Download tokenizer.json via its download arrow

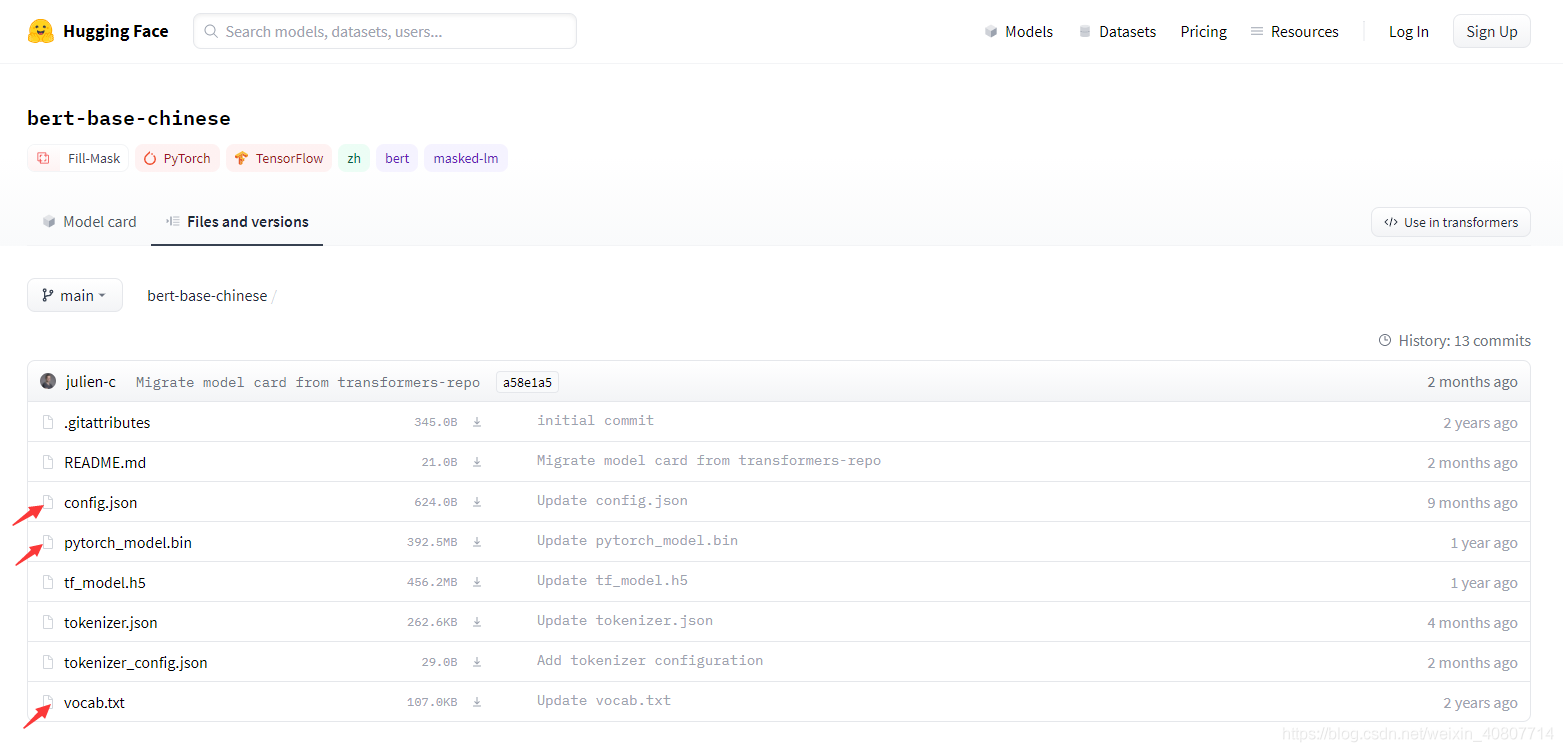(x=477, y=622)
